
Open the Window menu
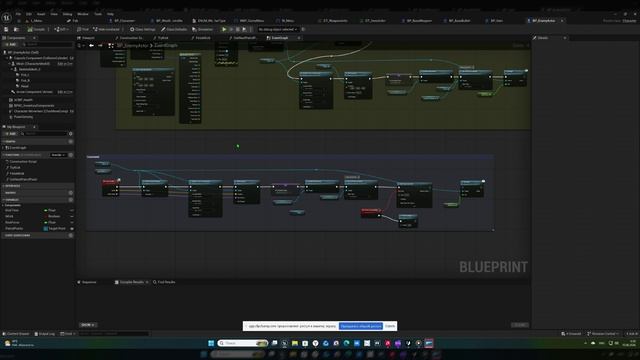pyautogui.click(x=83, y=14)
